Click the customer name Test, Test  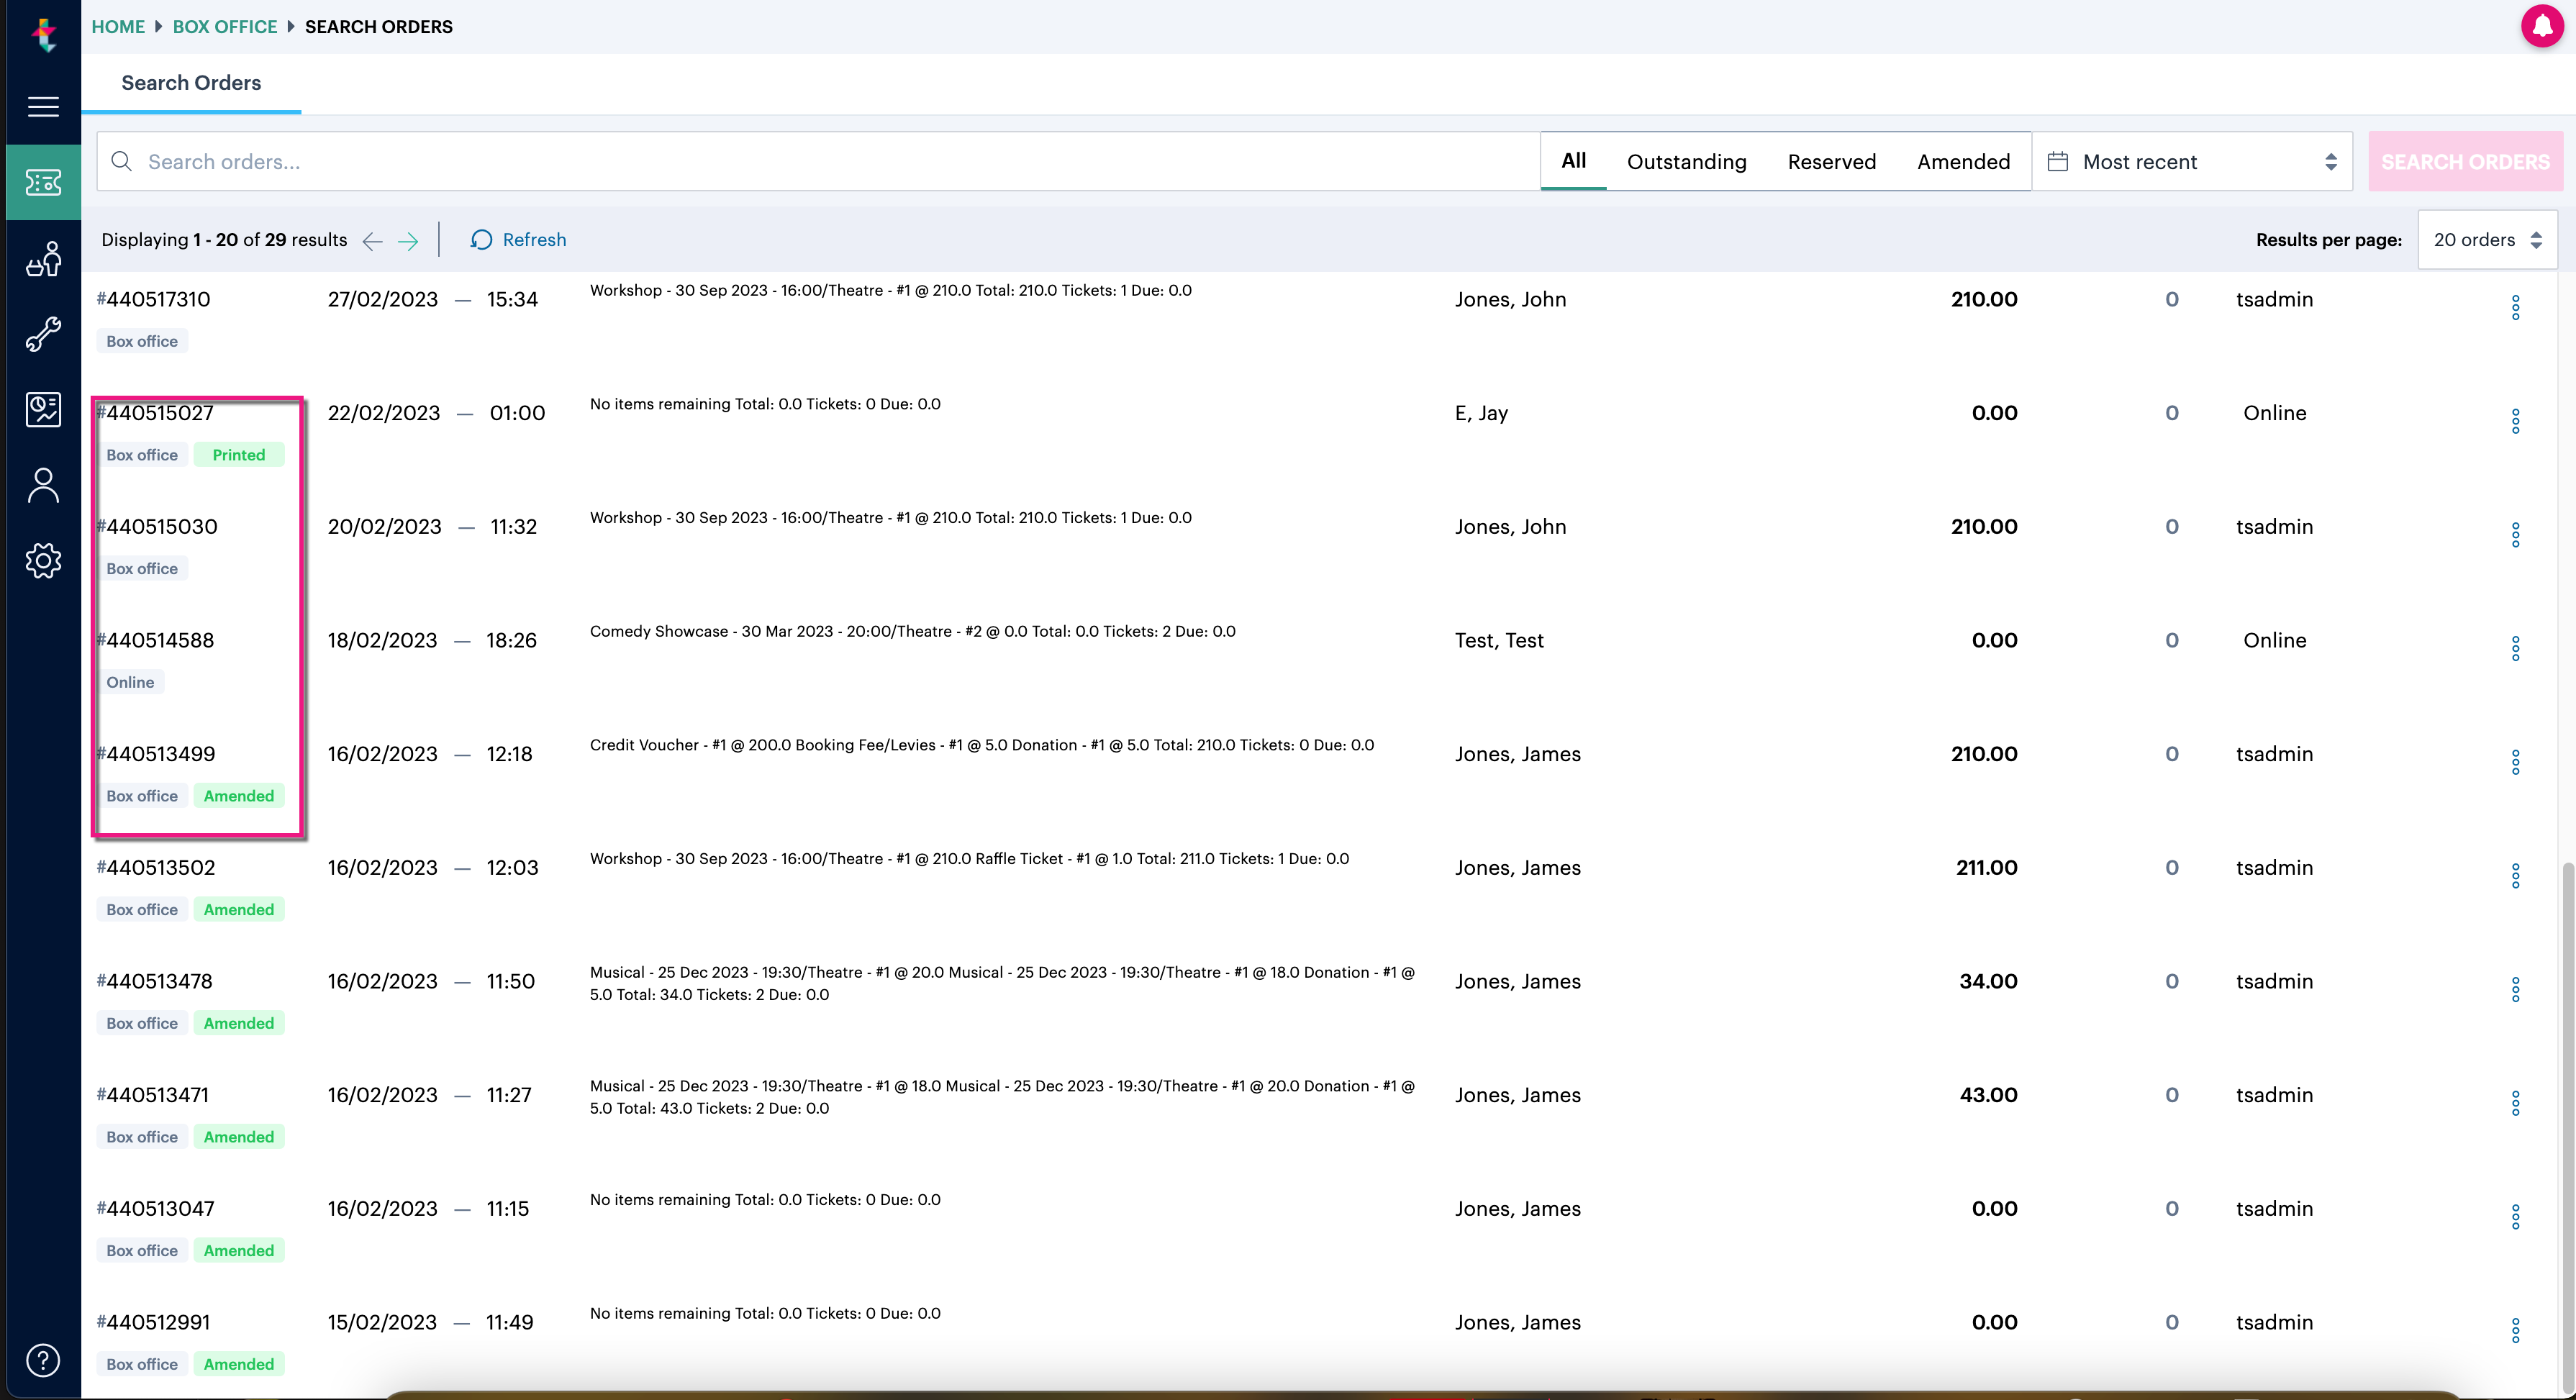(x=1499, y=640)
